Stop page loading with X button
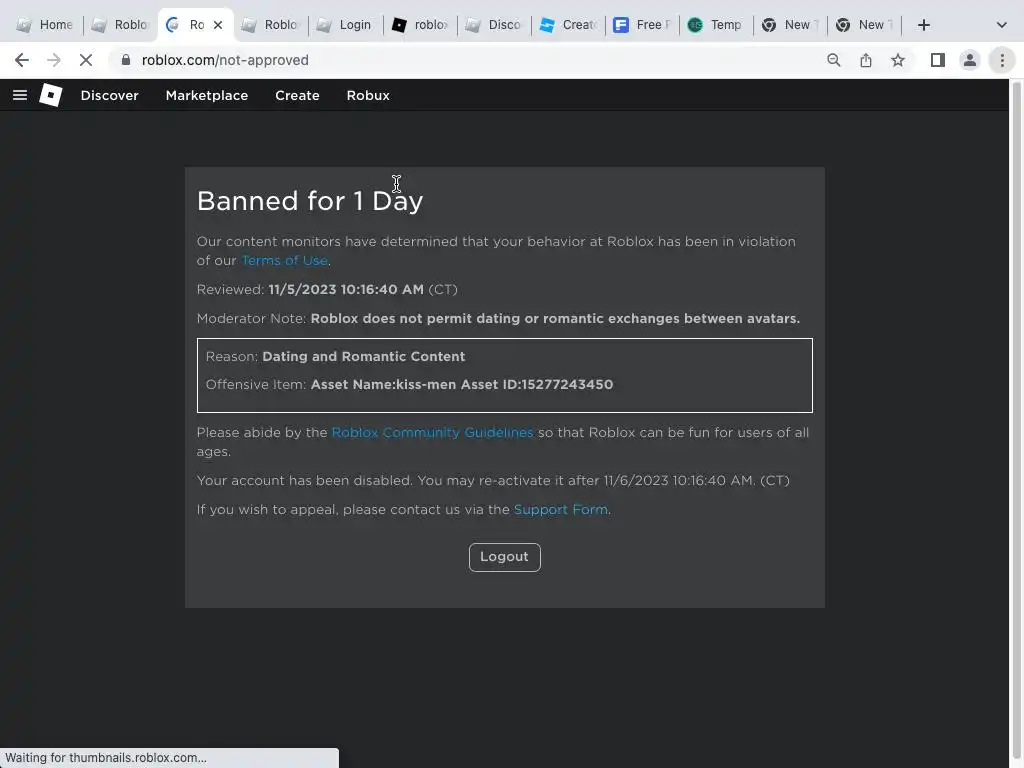The width and height of the screenshot is (1024, 768). [x=86, y=60]
